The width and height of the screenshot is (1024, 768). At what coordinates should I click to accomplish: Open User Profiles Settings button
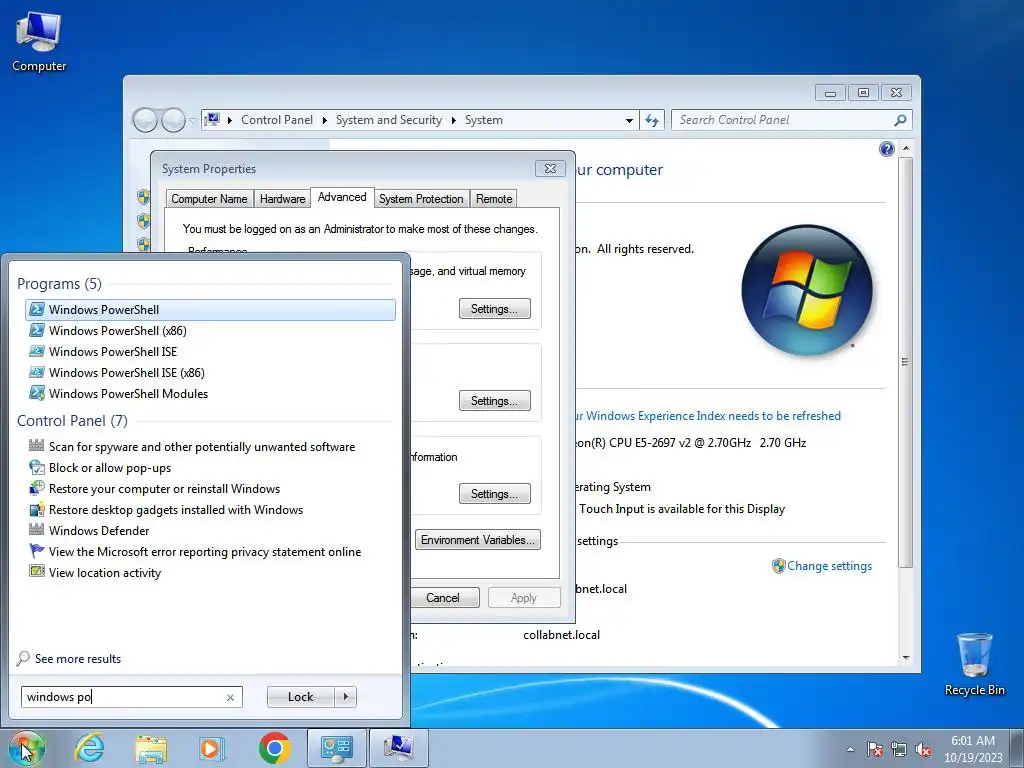pos(494,401)
